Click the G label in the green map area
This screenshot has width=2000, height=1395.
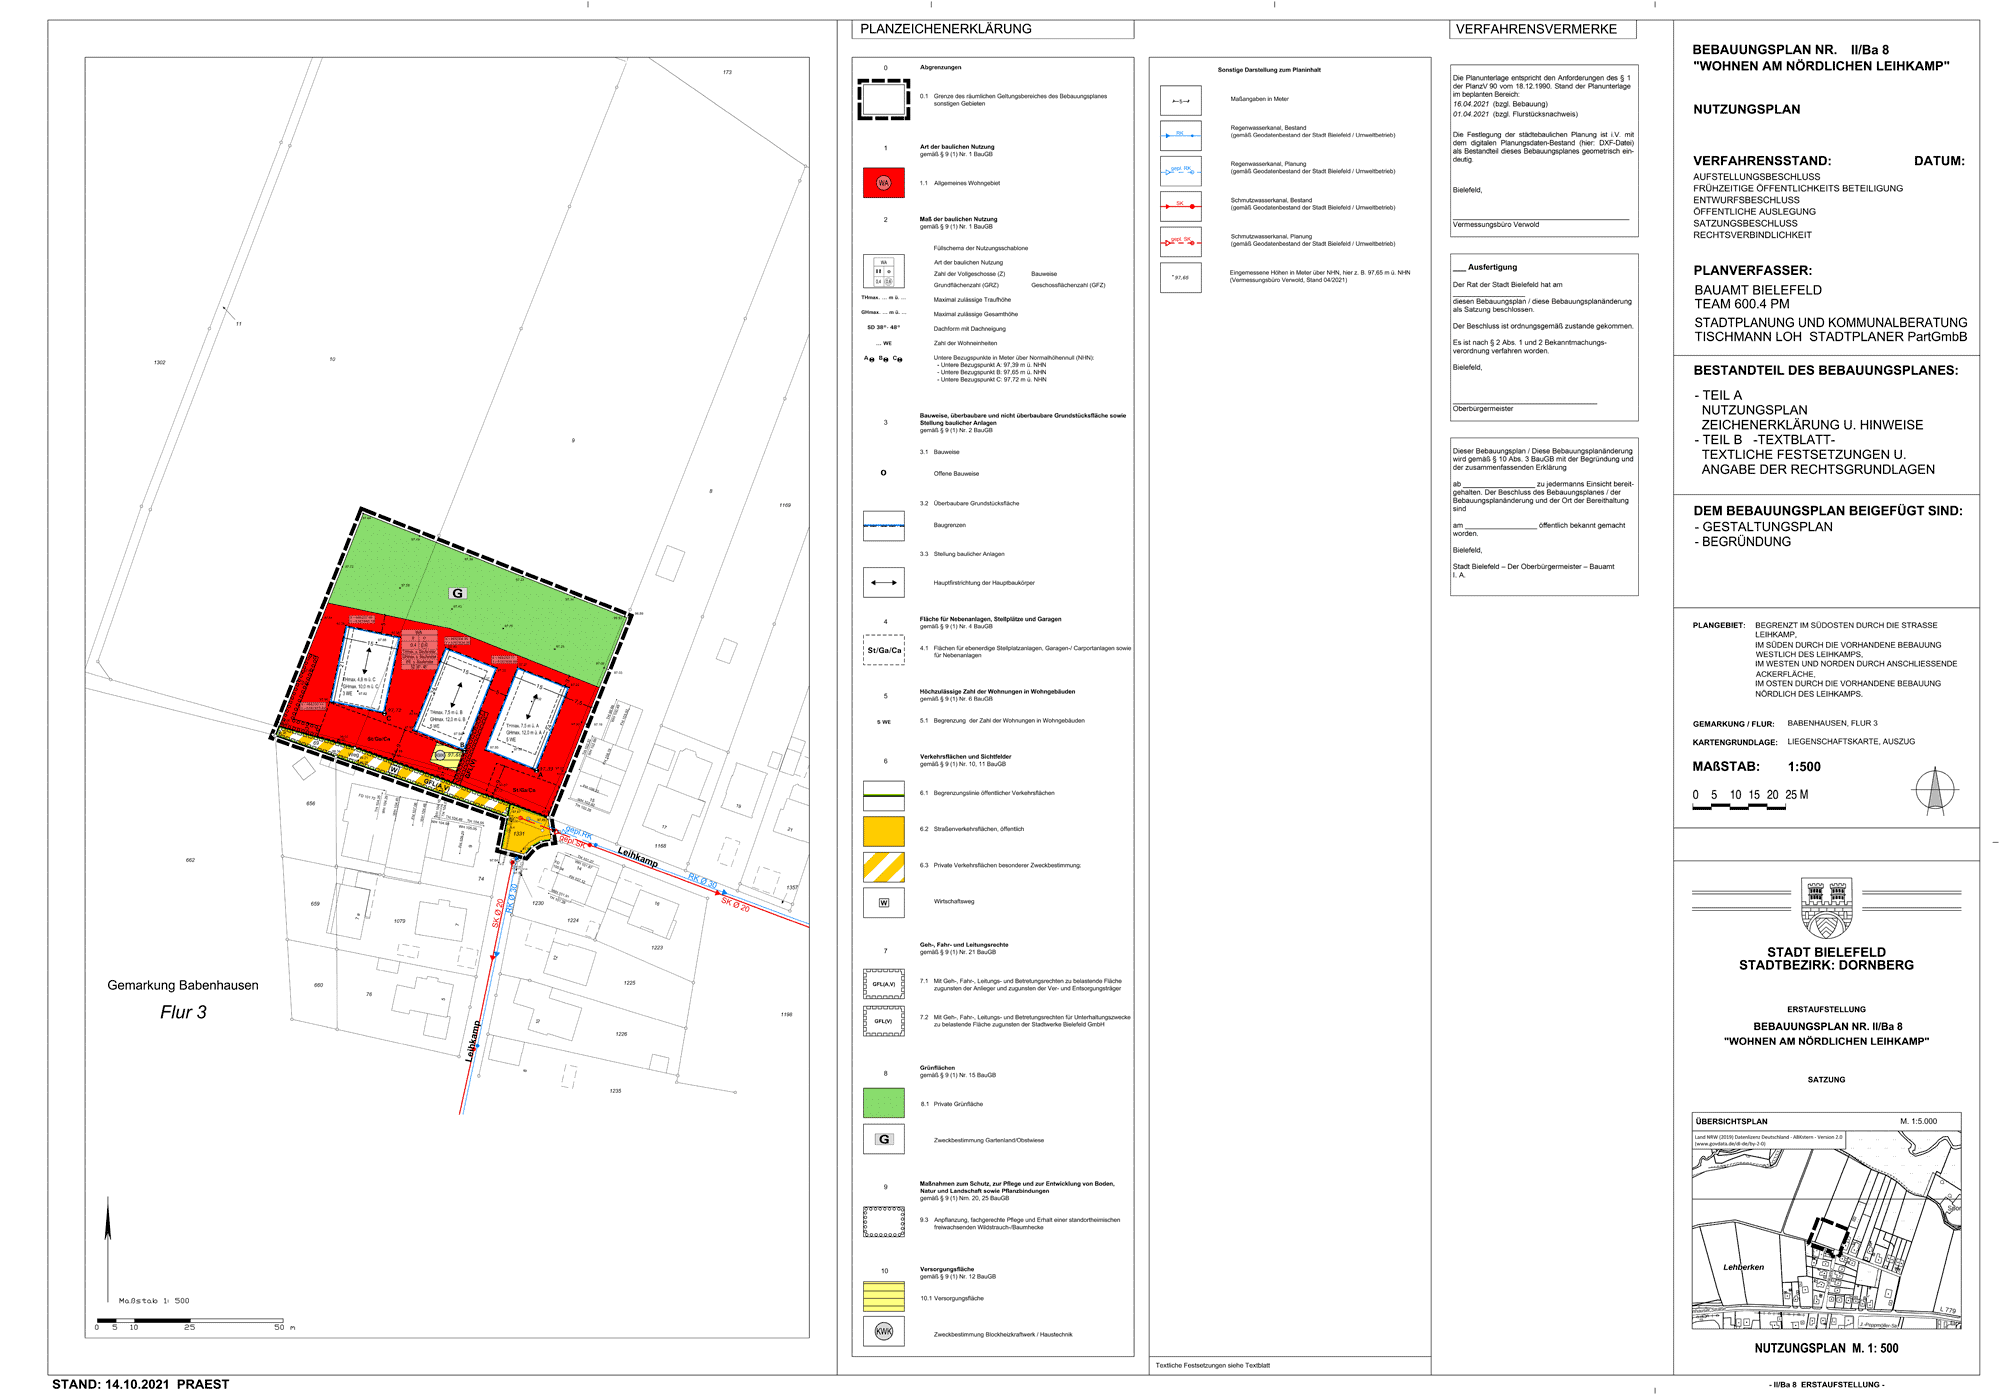click(x=458, y=593)
